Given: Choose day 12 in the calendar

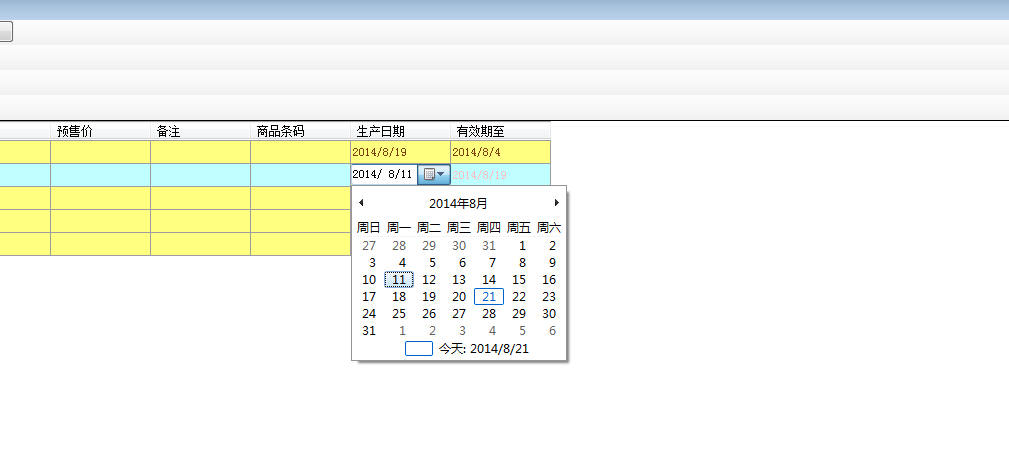Looking at the screenshot, I should [429, 280].
